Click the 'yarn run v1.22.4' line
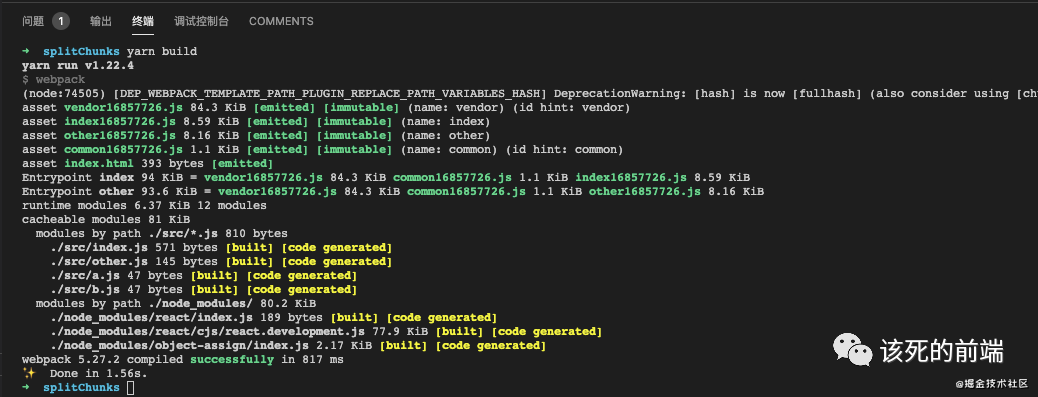This screenshot has width=1038, height=397. (77, 66)
